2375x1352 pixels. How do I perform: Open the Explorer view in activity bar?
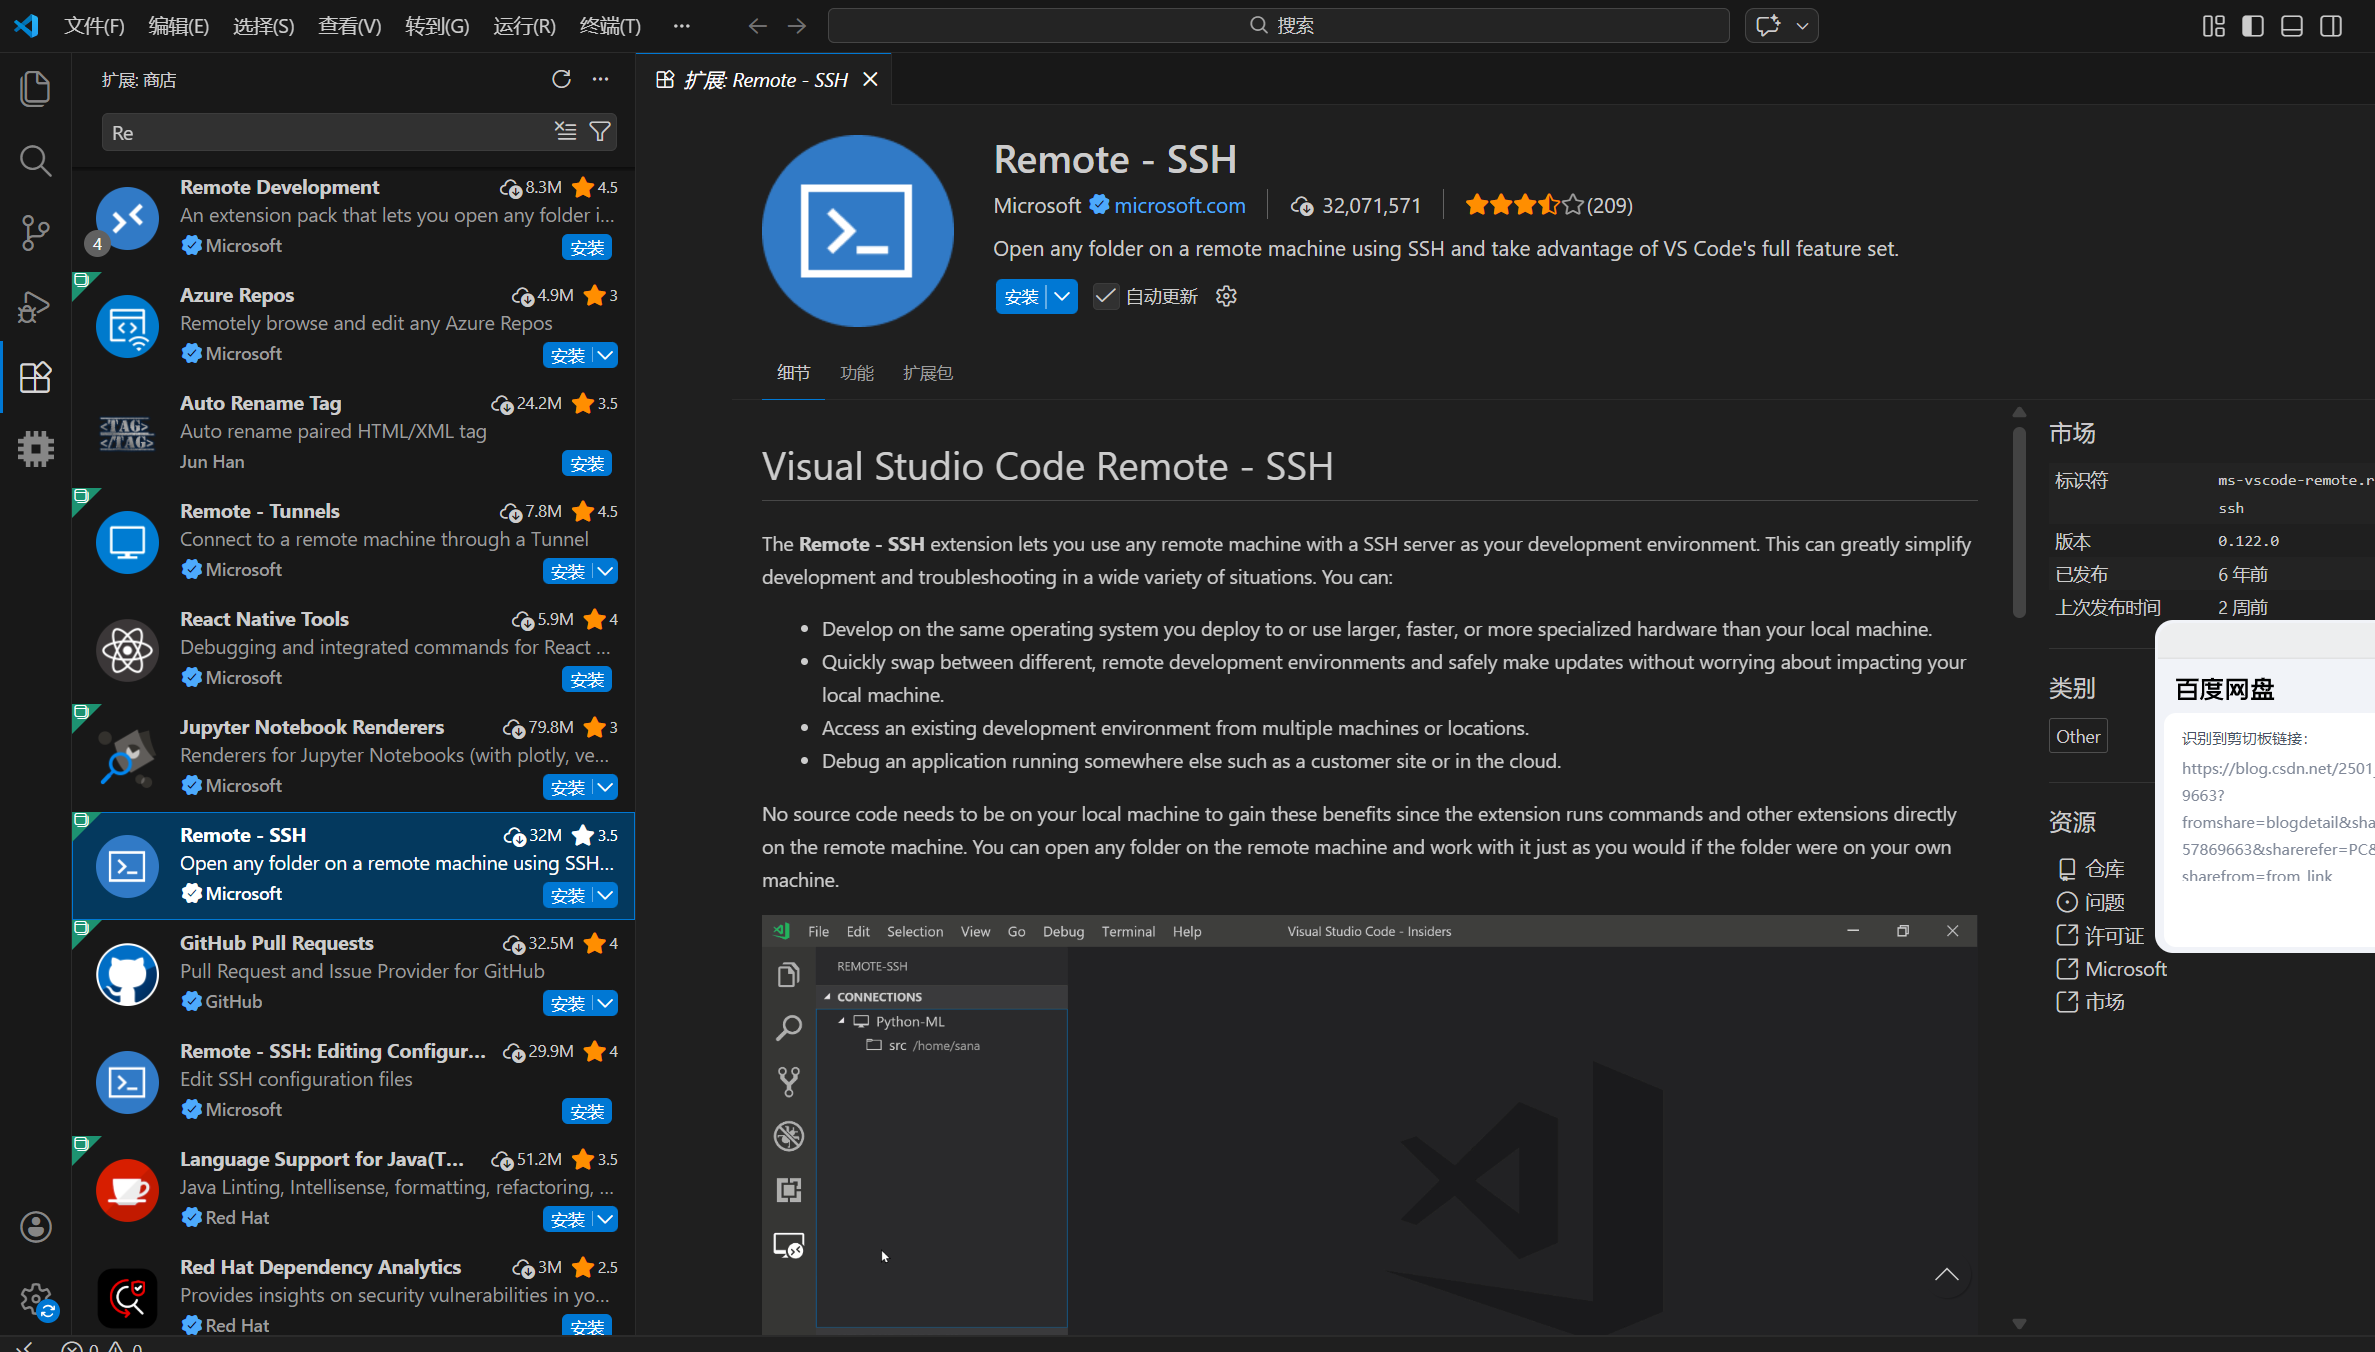click(35, 88)
